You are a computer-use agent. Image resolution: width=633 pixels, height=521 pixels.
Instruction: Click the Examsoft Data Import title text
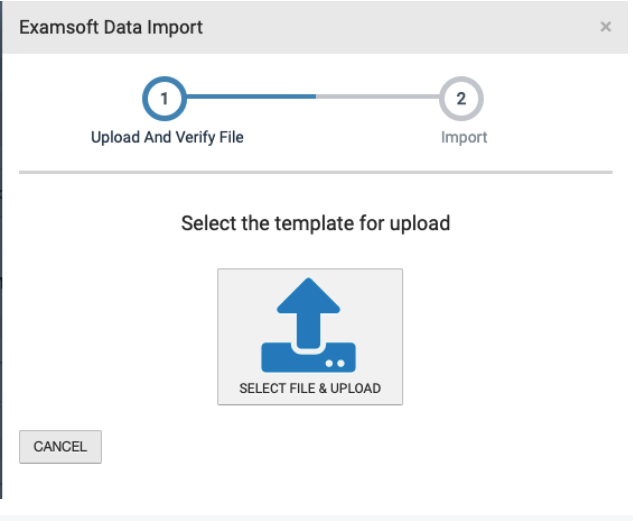coord(111,27)
